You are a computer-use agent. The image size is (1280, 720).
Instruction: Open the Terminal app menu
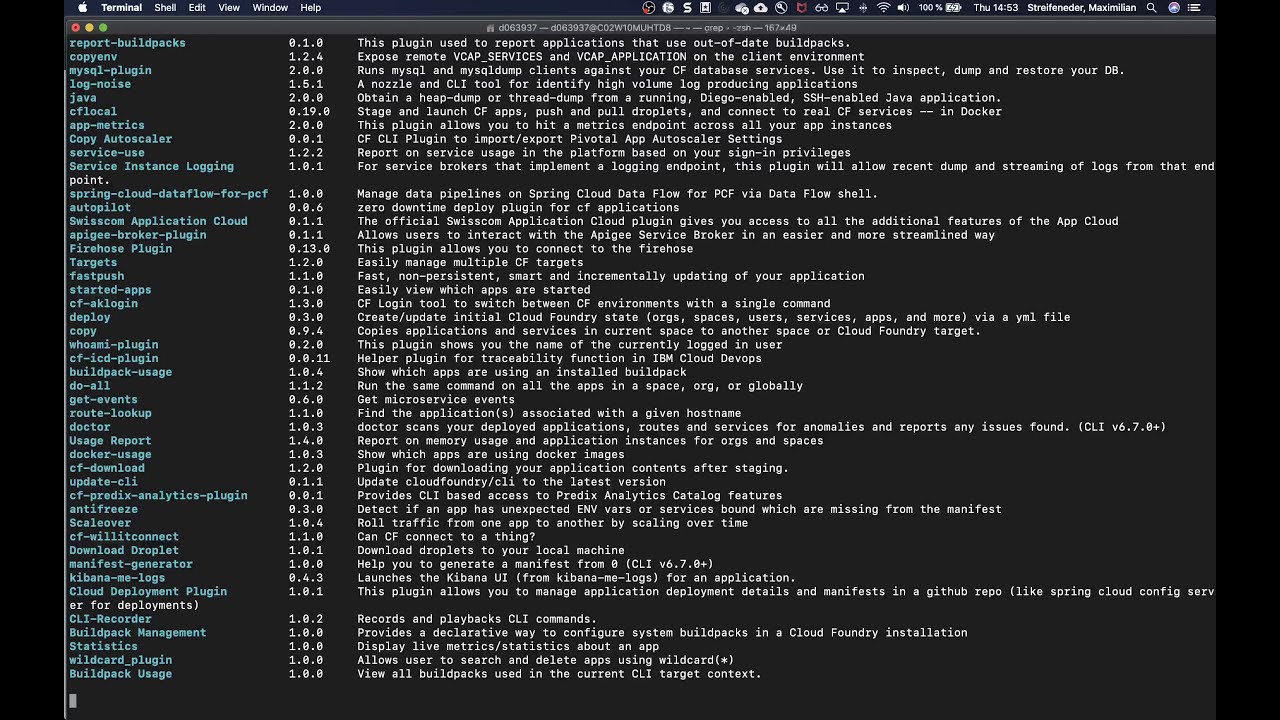point(121,7)
